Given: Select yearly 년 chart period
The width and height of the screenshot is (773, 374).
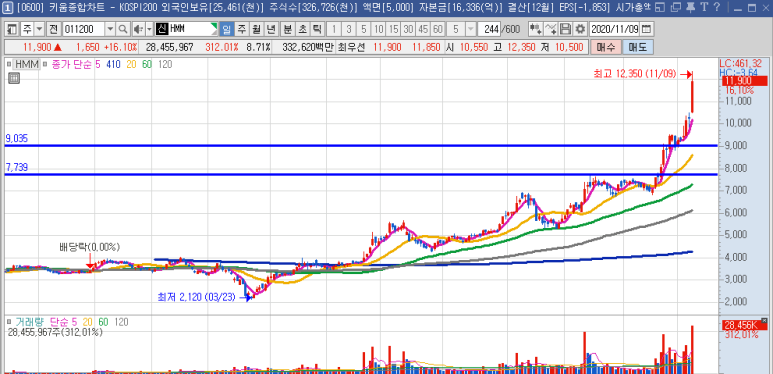Looking at the screenshot, I should tap(271, 29).
